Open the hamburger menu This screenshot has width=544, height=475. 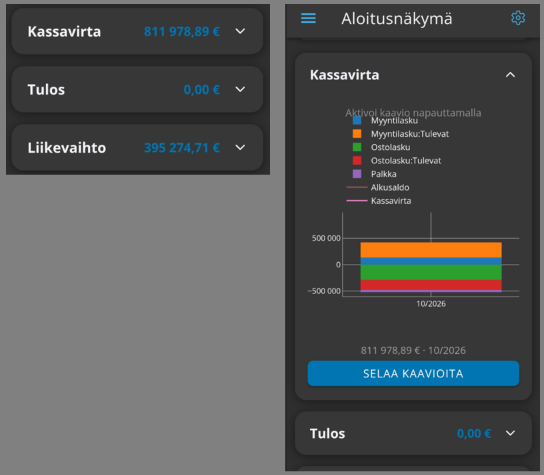pos(308,18)
